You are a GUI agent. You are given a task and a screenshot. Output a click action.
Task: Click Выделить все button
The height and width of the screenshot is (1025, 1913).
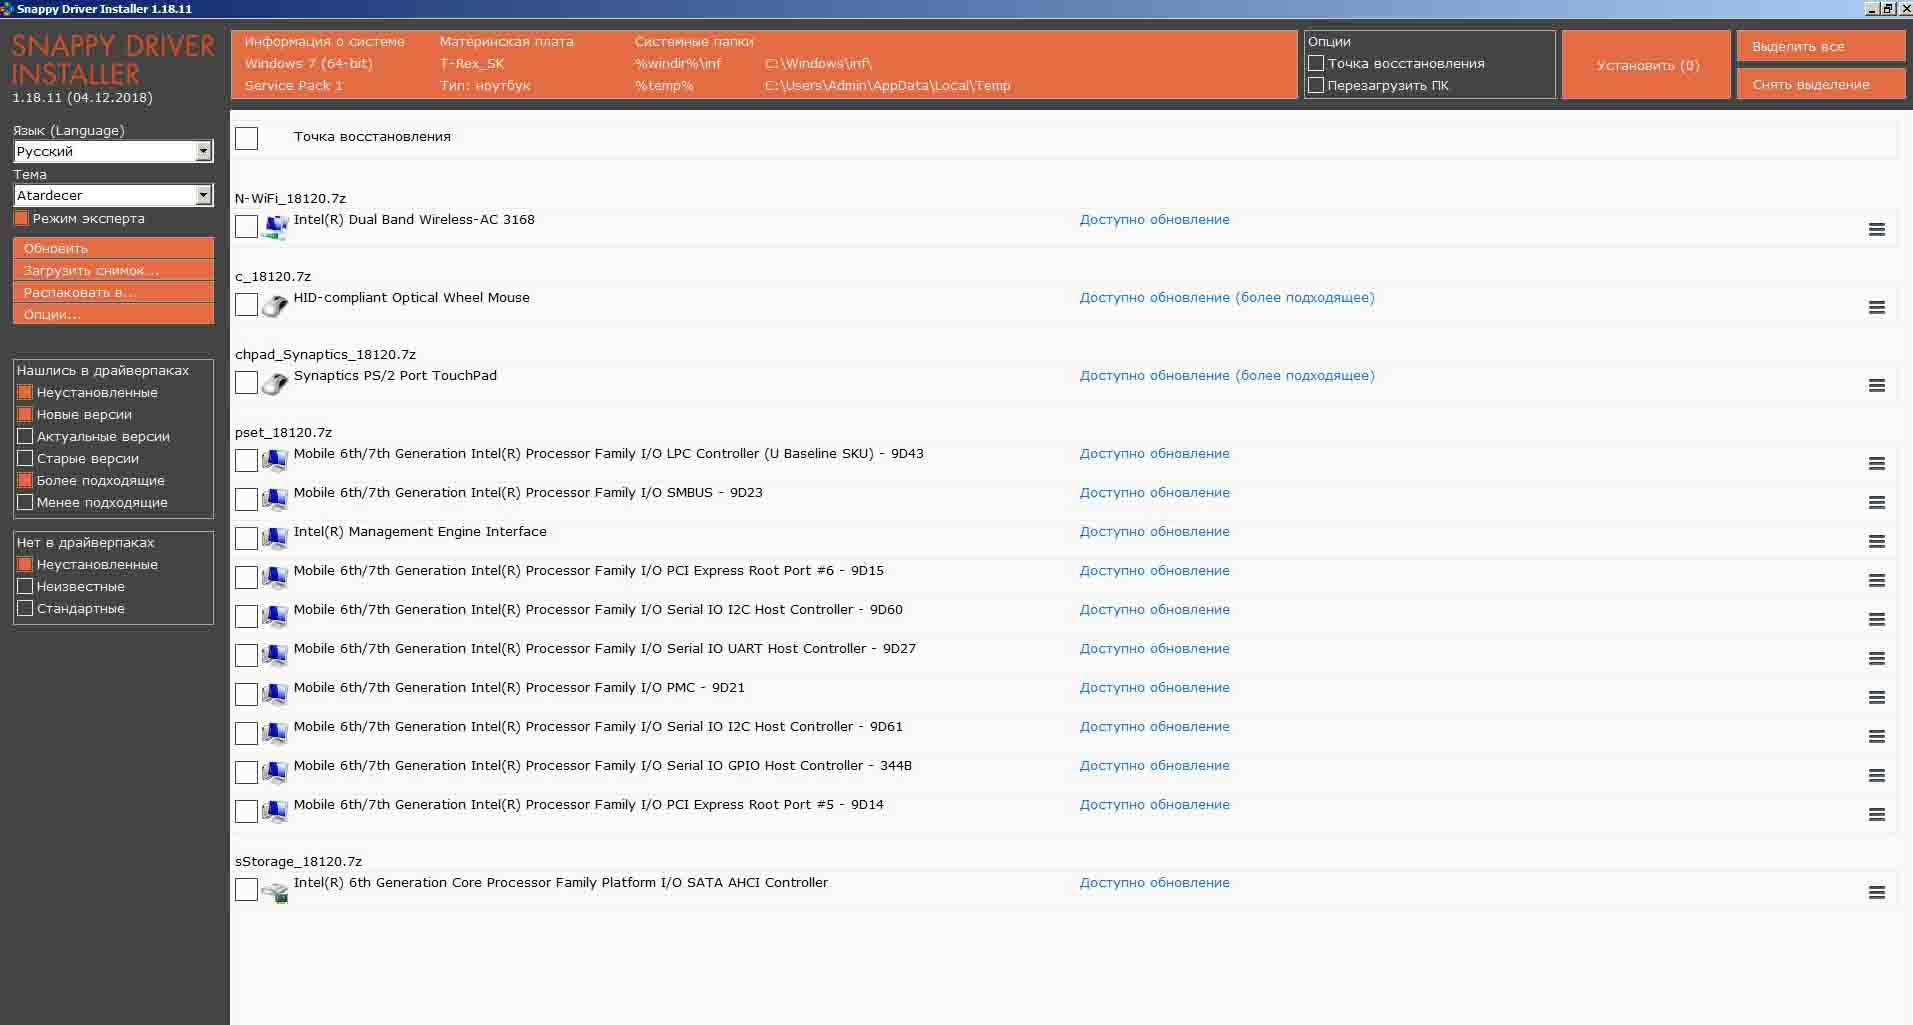point(1821,46)
